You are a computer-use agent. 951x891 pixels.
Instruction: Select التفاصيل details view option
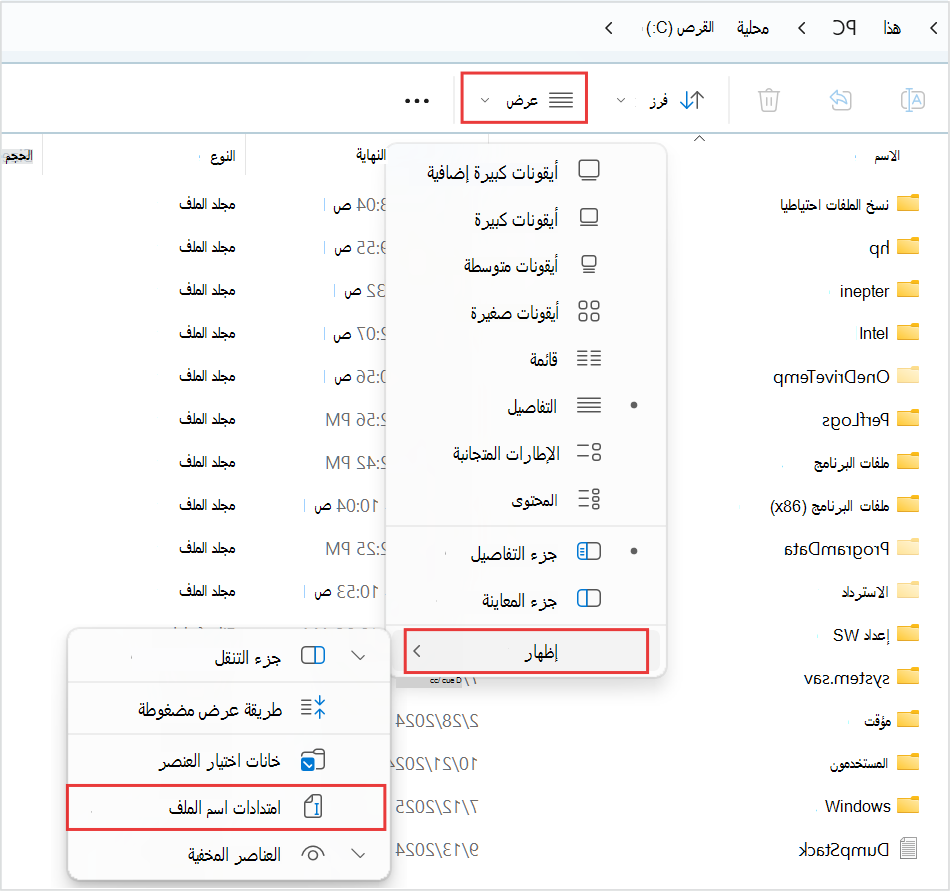(525, 406)
